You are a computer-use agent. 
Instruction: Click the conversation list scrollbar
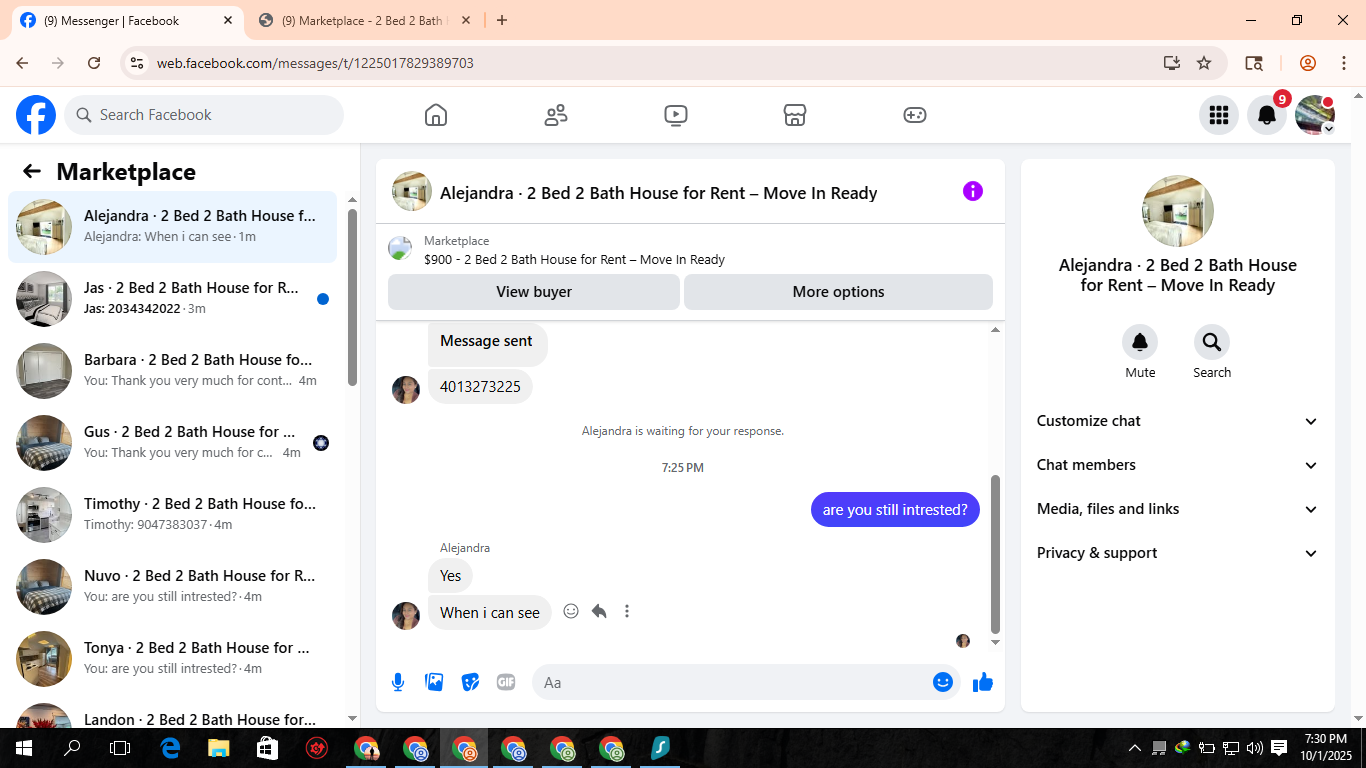tap(352, 296)
